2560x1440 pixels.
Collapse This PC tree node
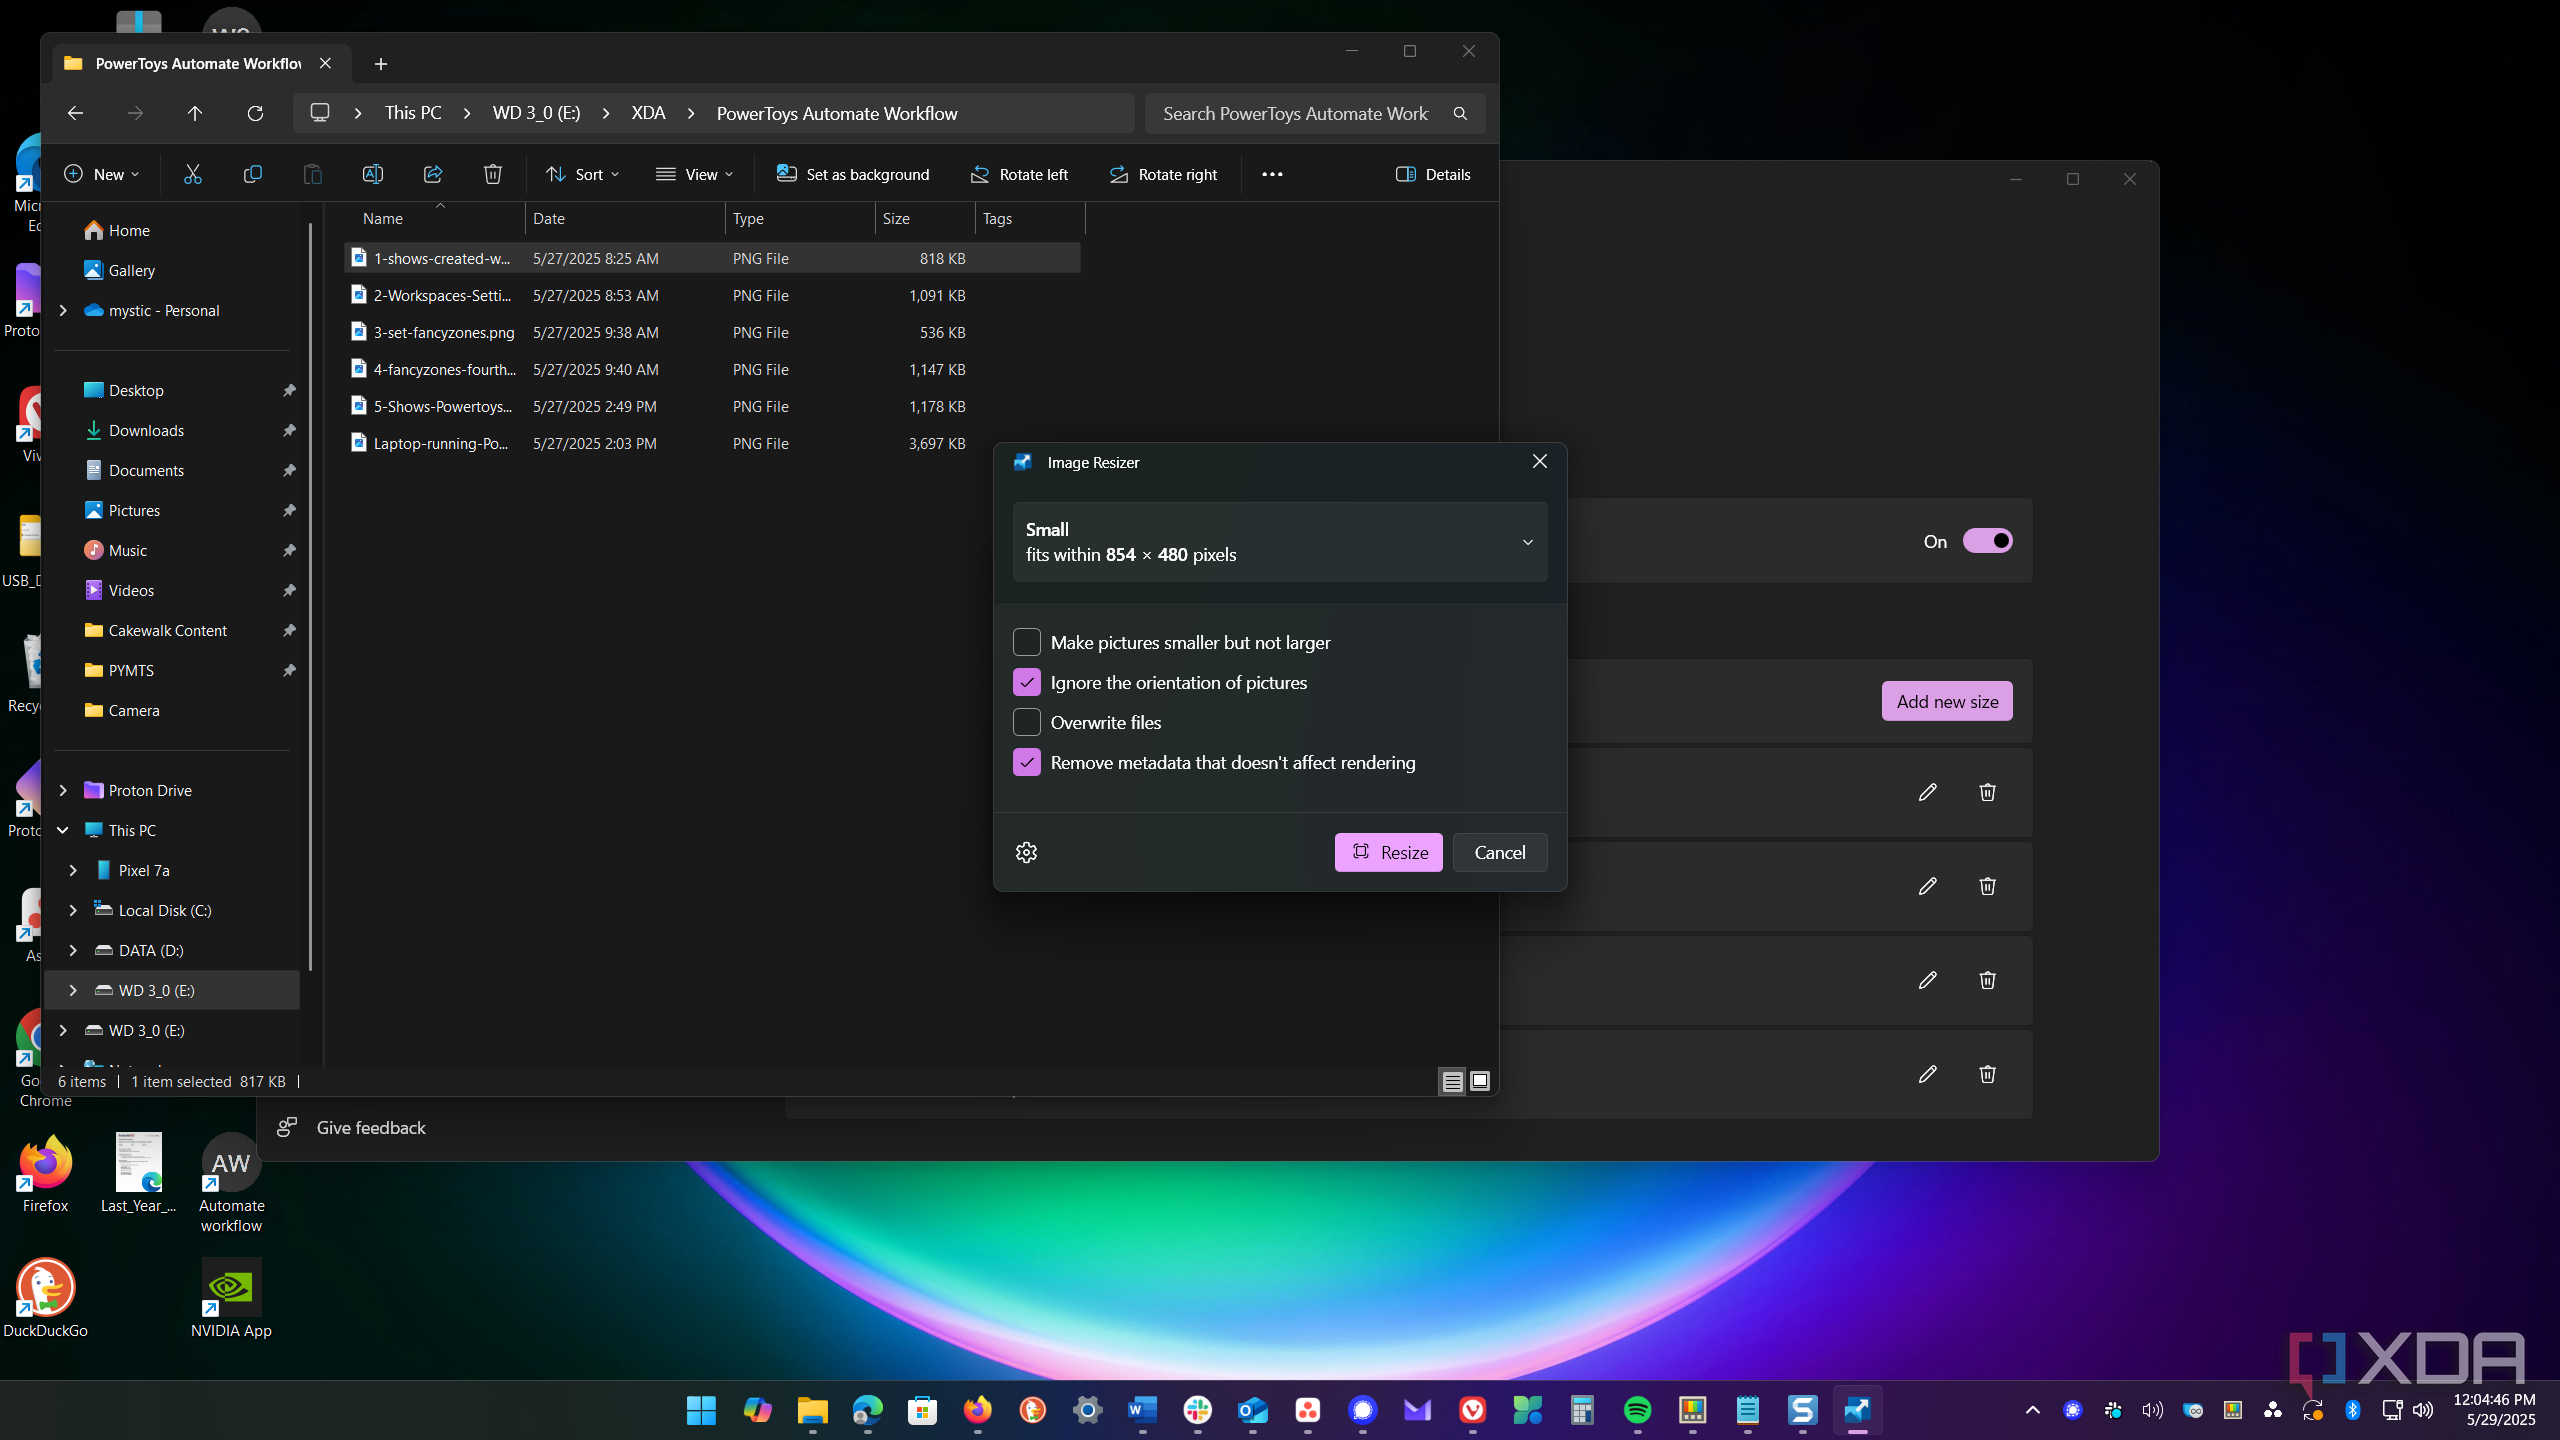click(x=63, y=830)
